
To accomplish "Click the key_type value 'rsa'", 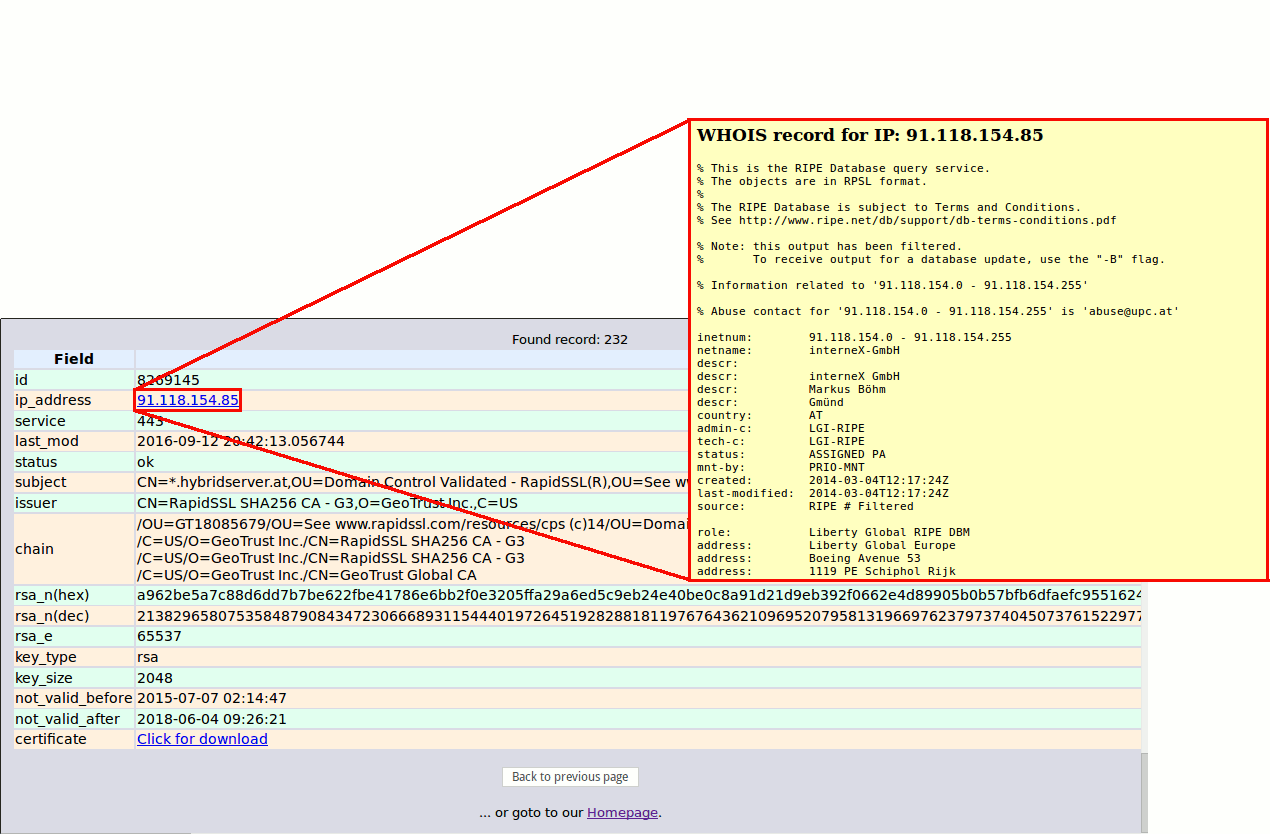I will coord(148,657).
